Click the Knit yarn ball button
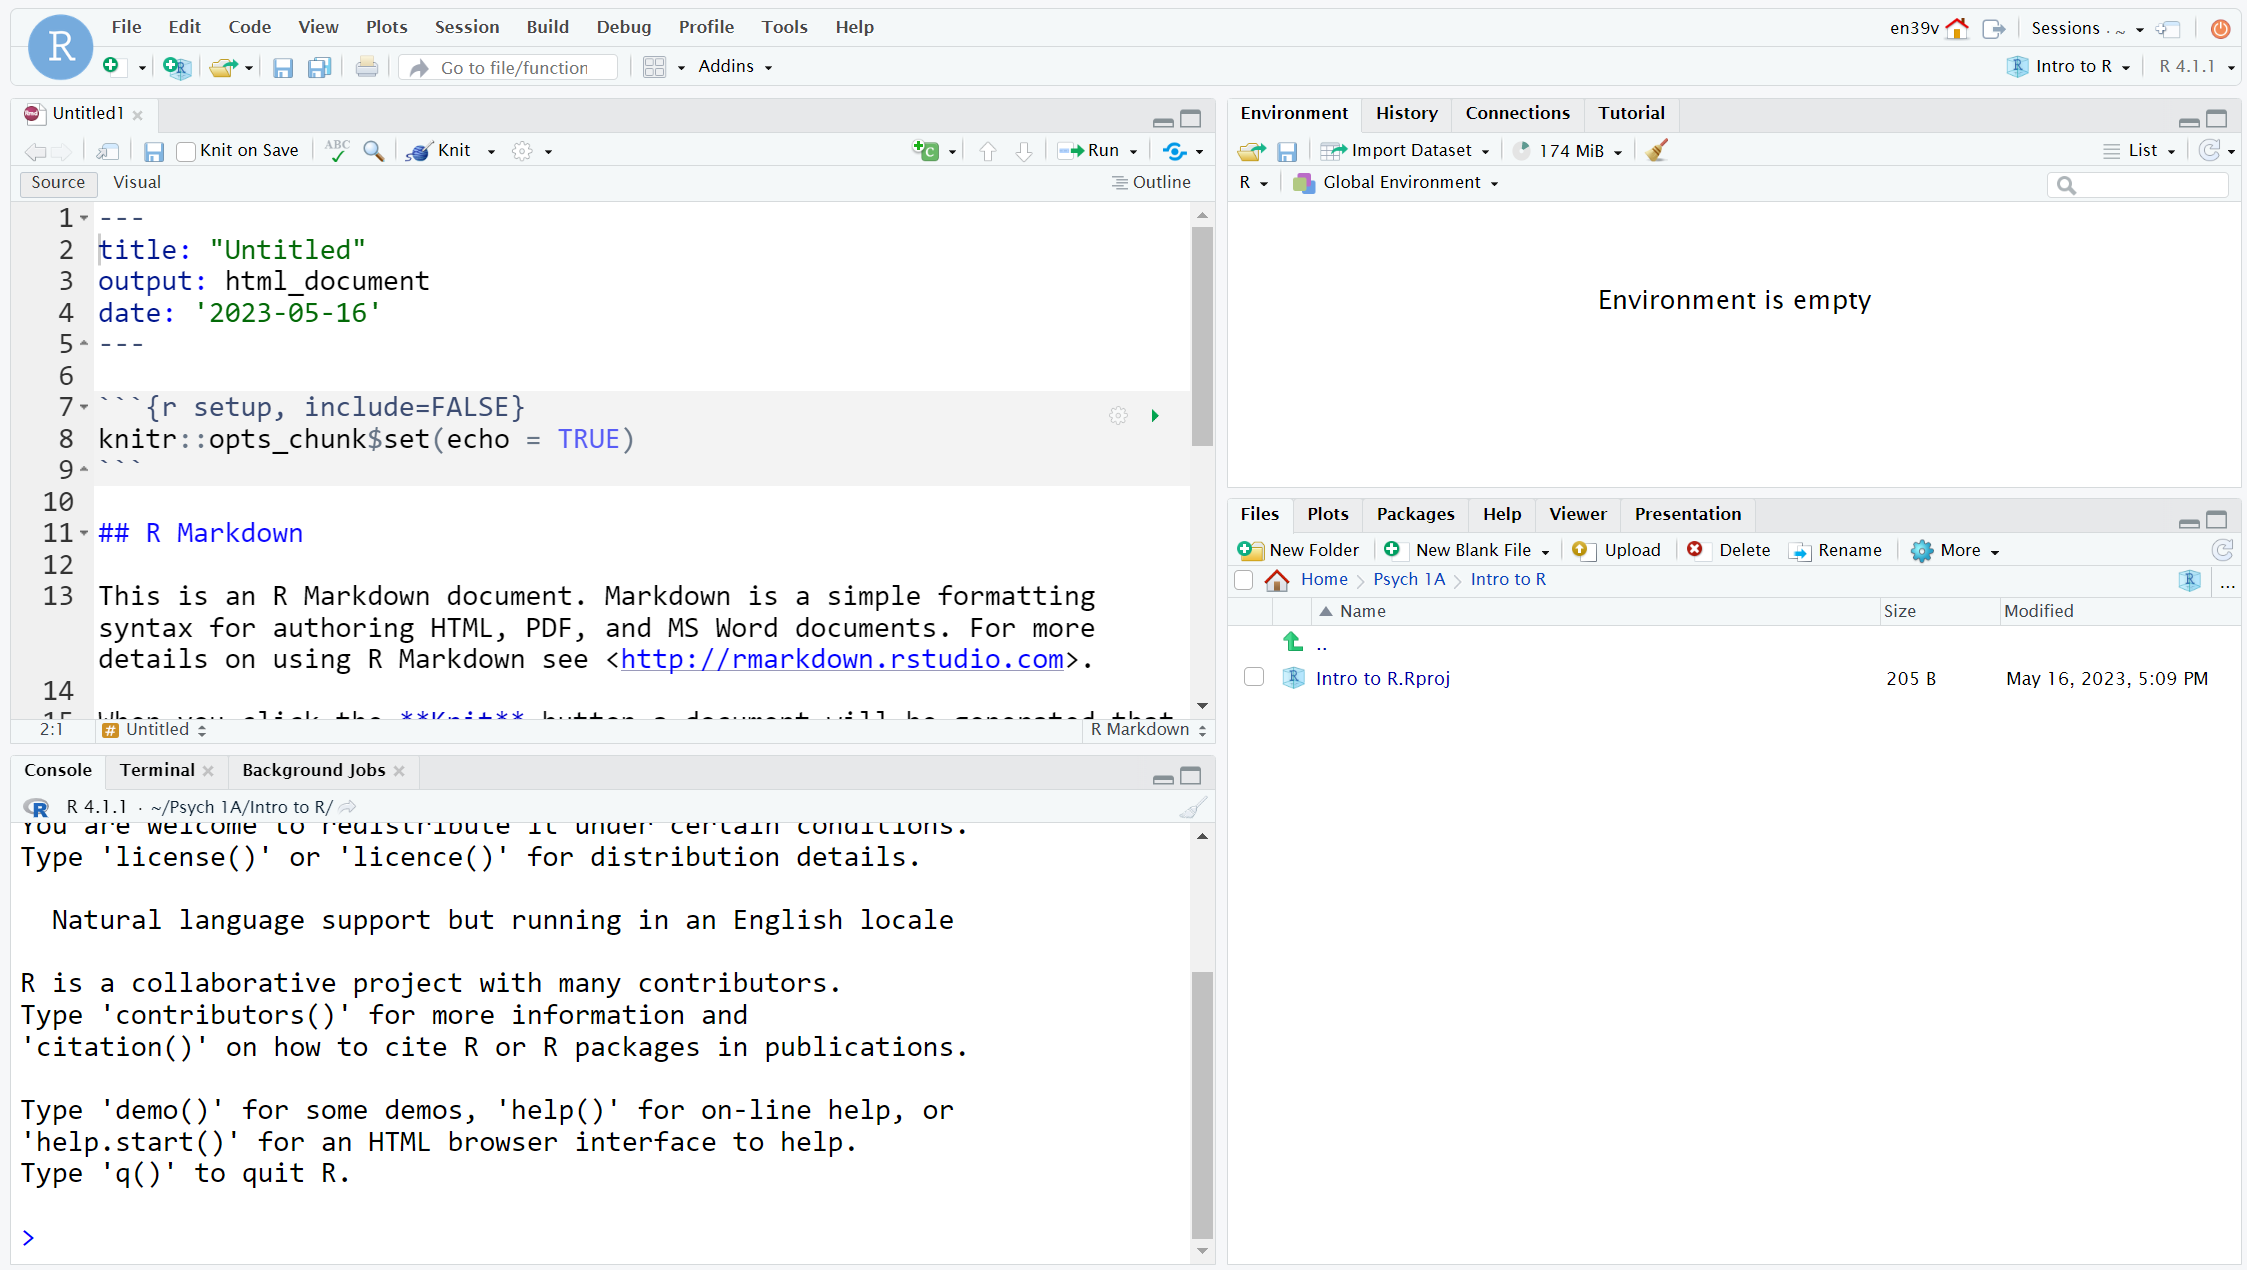2247x1270 pixels. [x=439, y=150]
